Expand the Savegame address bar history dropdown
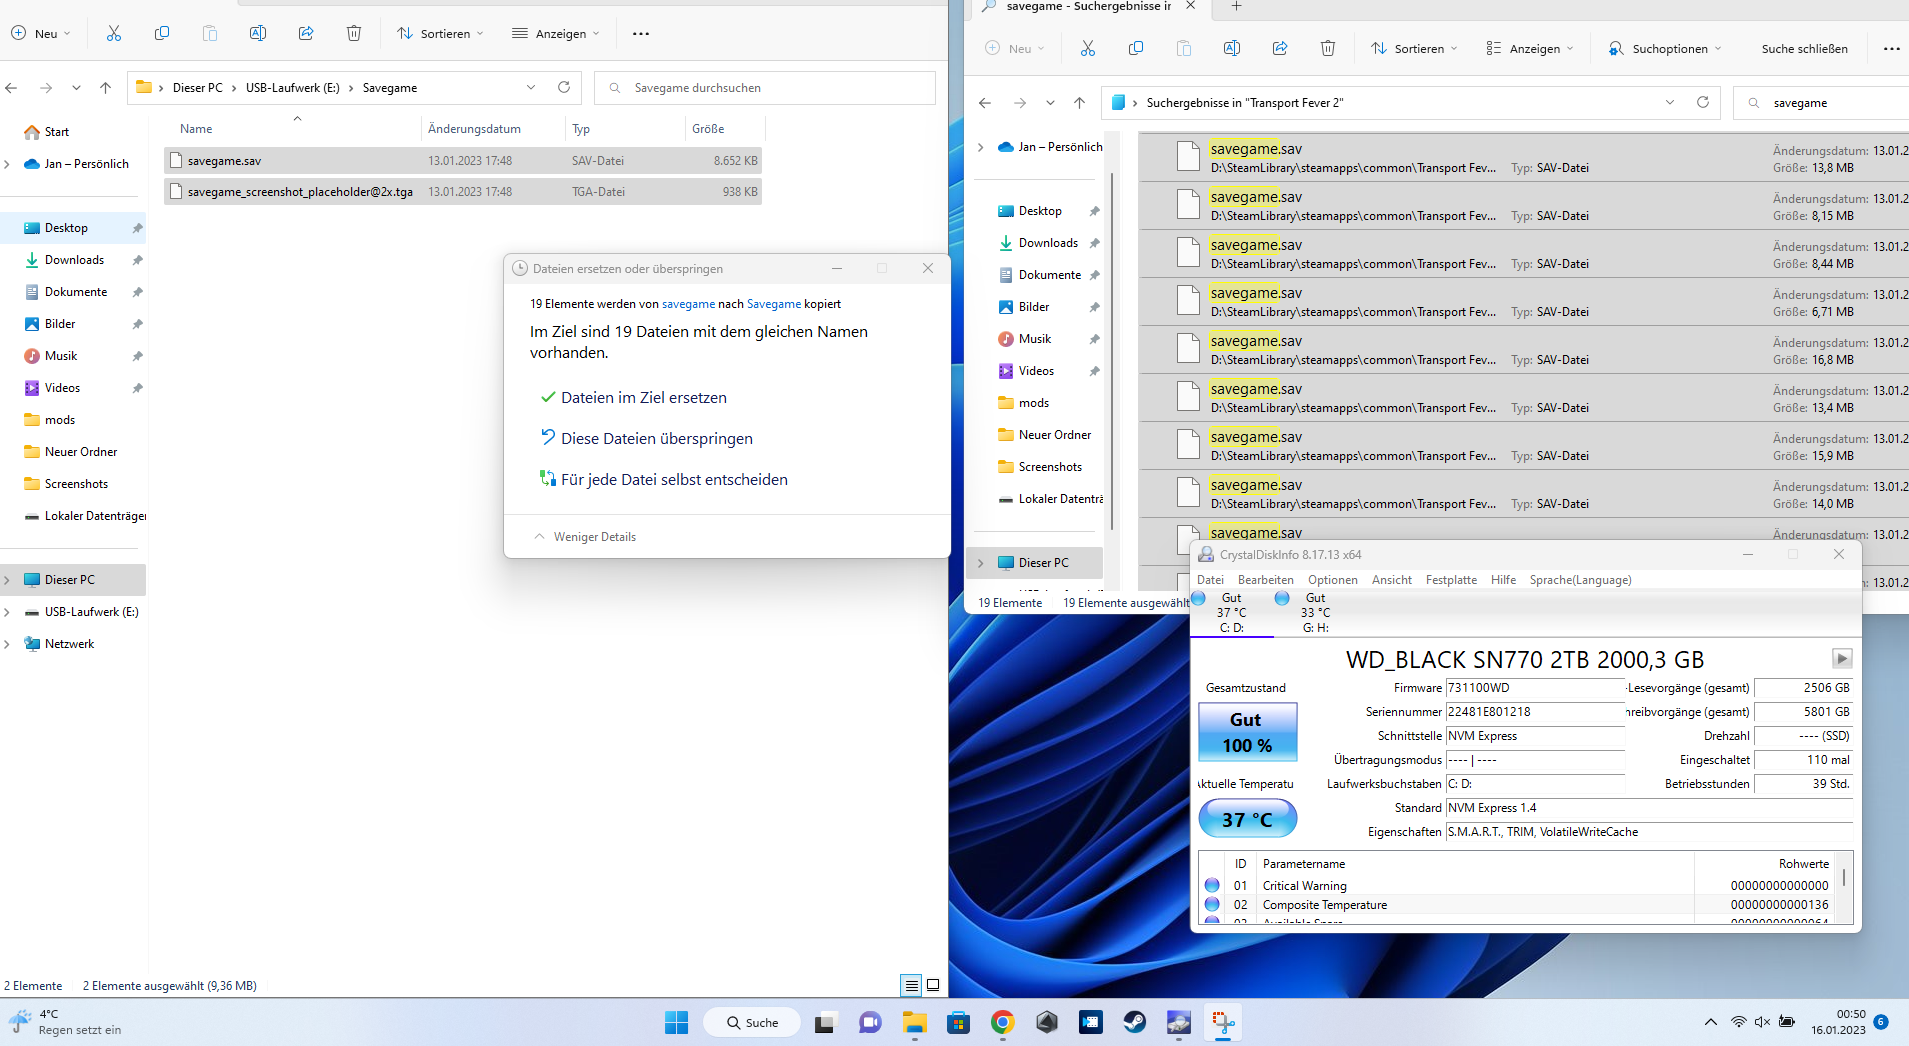This screenshot has height=1046, width=1909. pyautogui.click(x=531, y=87)
